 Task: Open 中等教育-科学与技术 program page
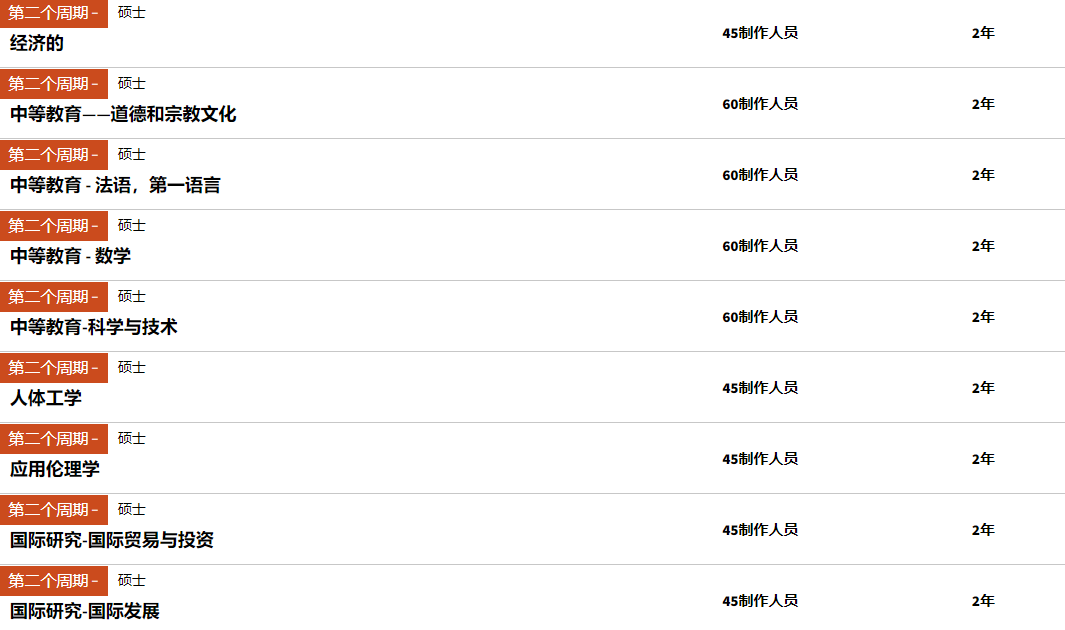[x=94, y=327]
